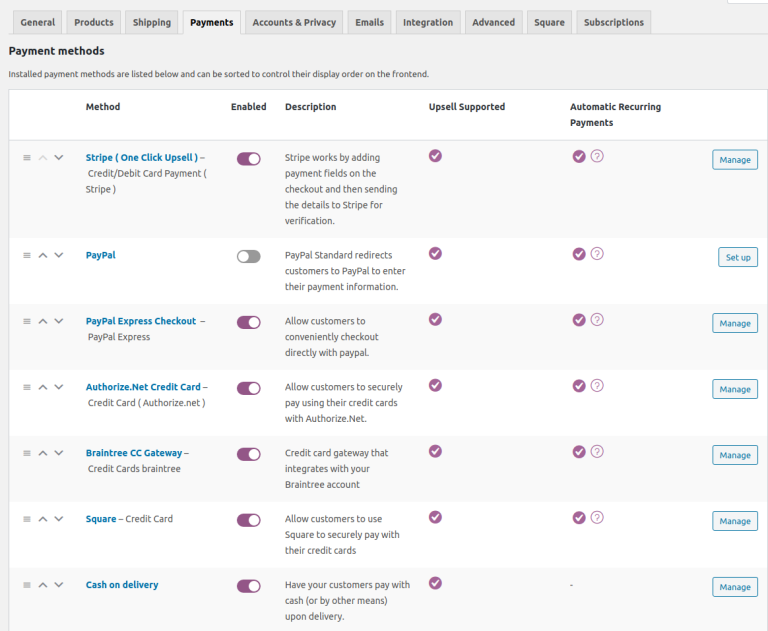The image size is (768, 631).
Task: Grab the drag handle for Cash on delivery
Action: tap(27, 585)
